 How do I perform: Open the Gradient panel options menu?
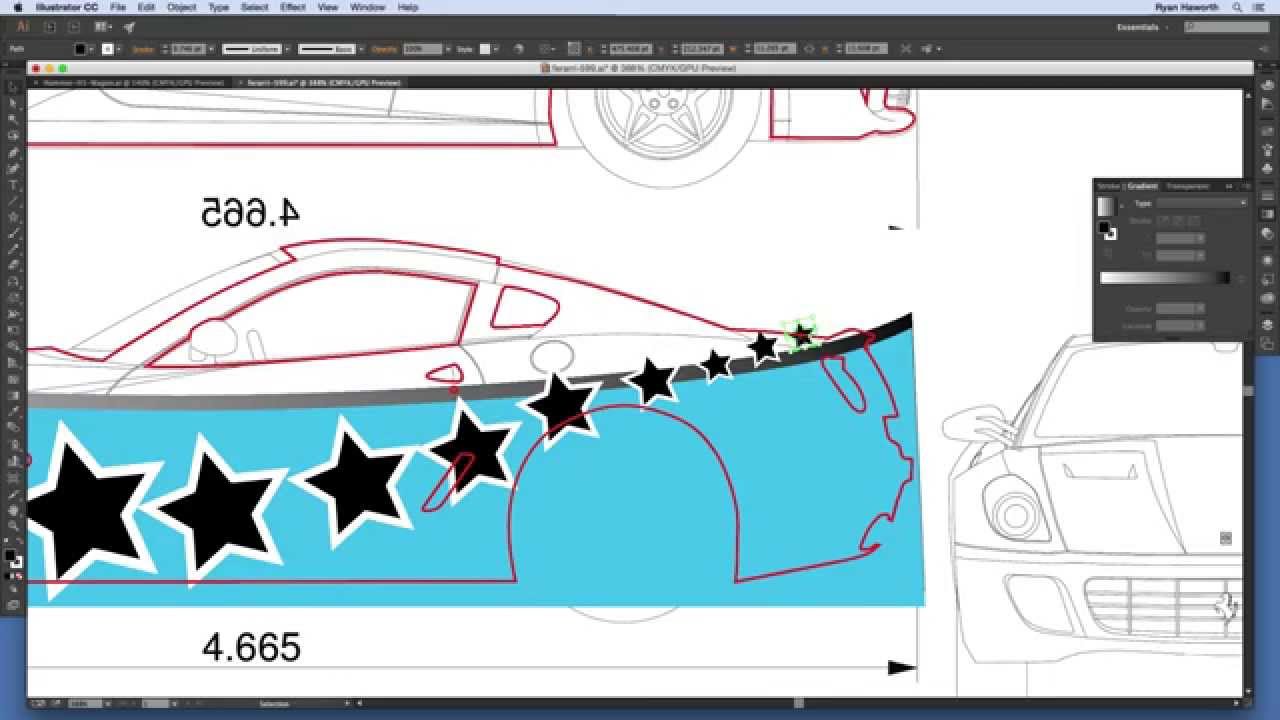[x=1245, y=186]
